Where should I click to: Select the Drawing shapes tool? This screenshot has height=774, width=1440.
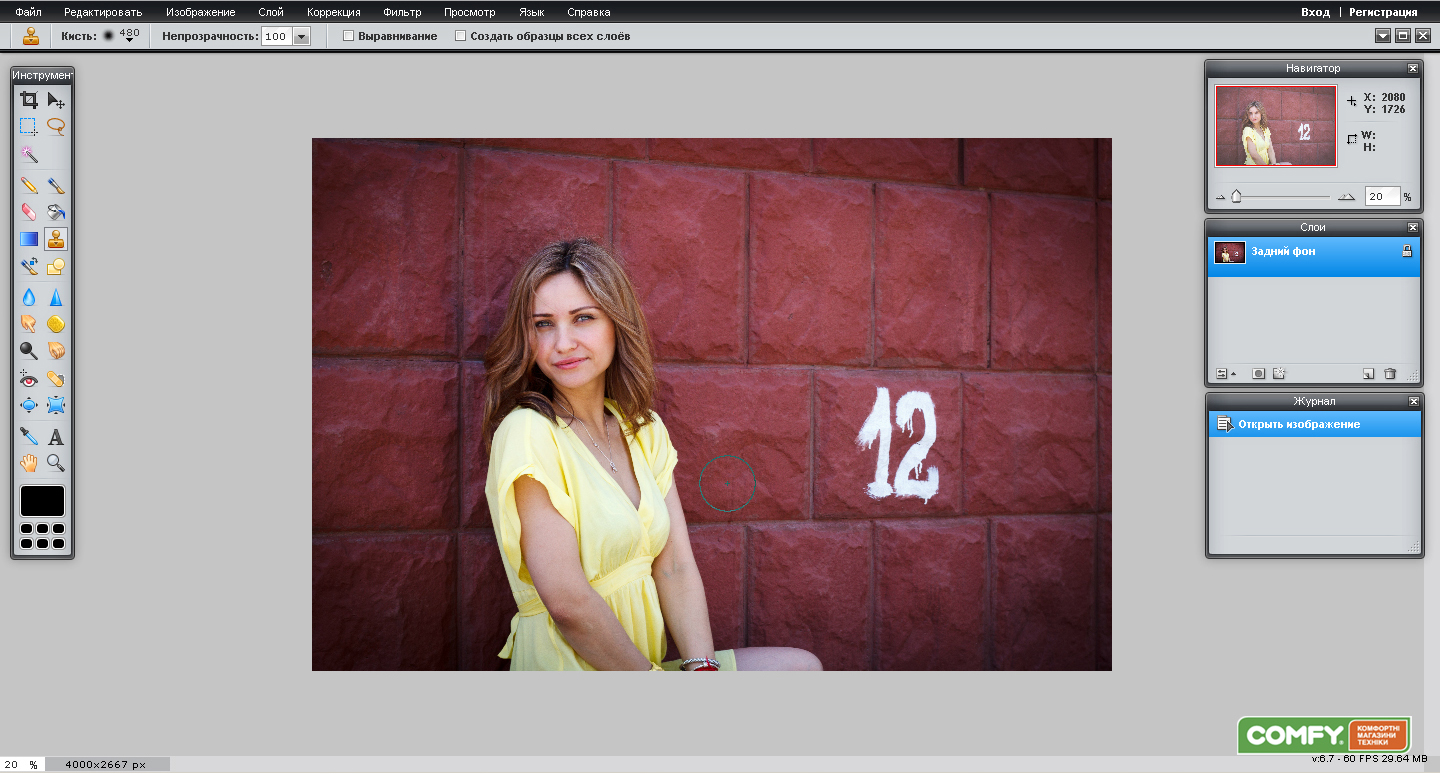56,266
